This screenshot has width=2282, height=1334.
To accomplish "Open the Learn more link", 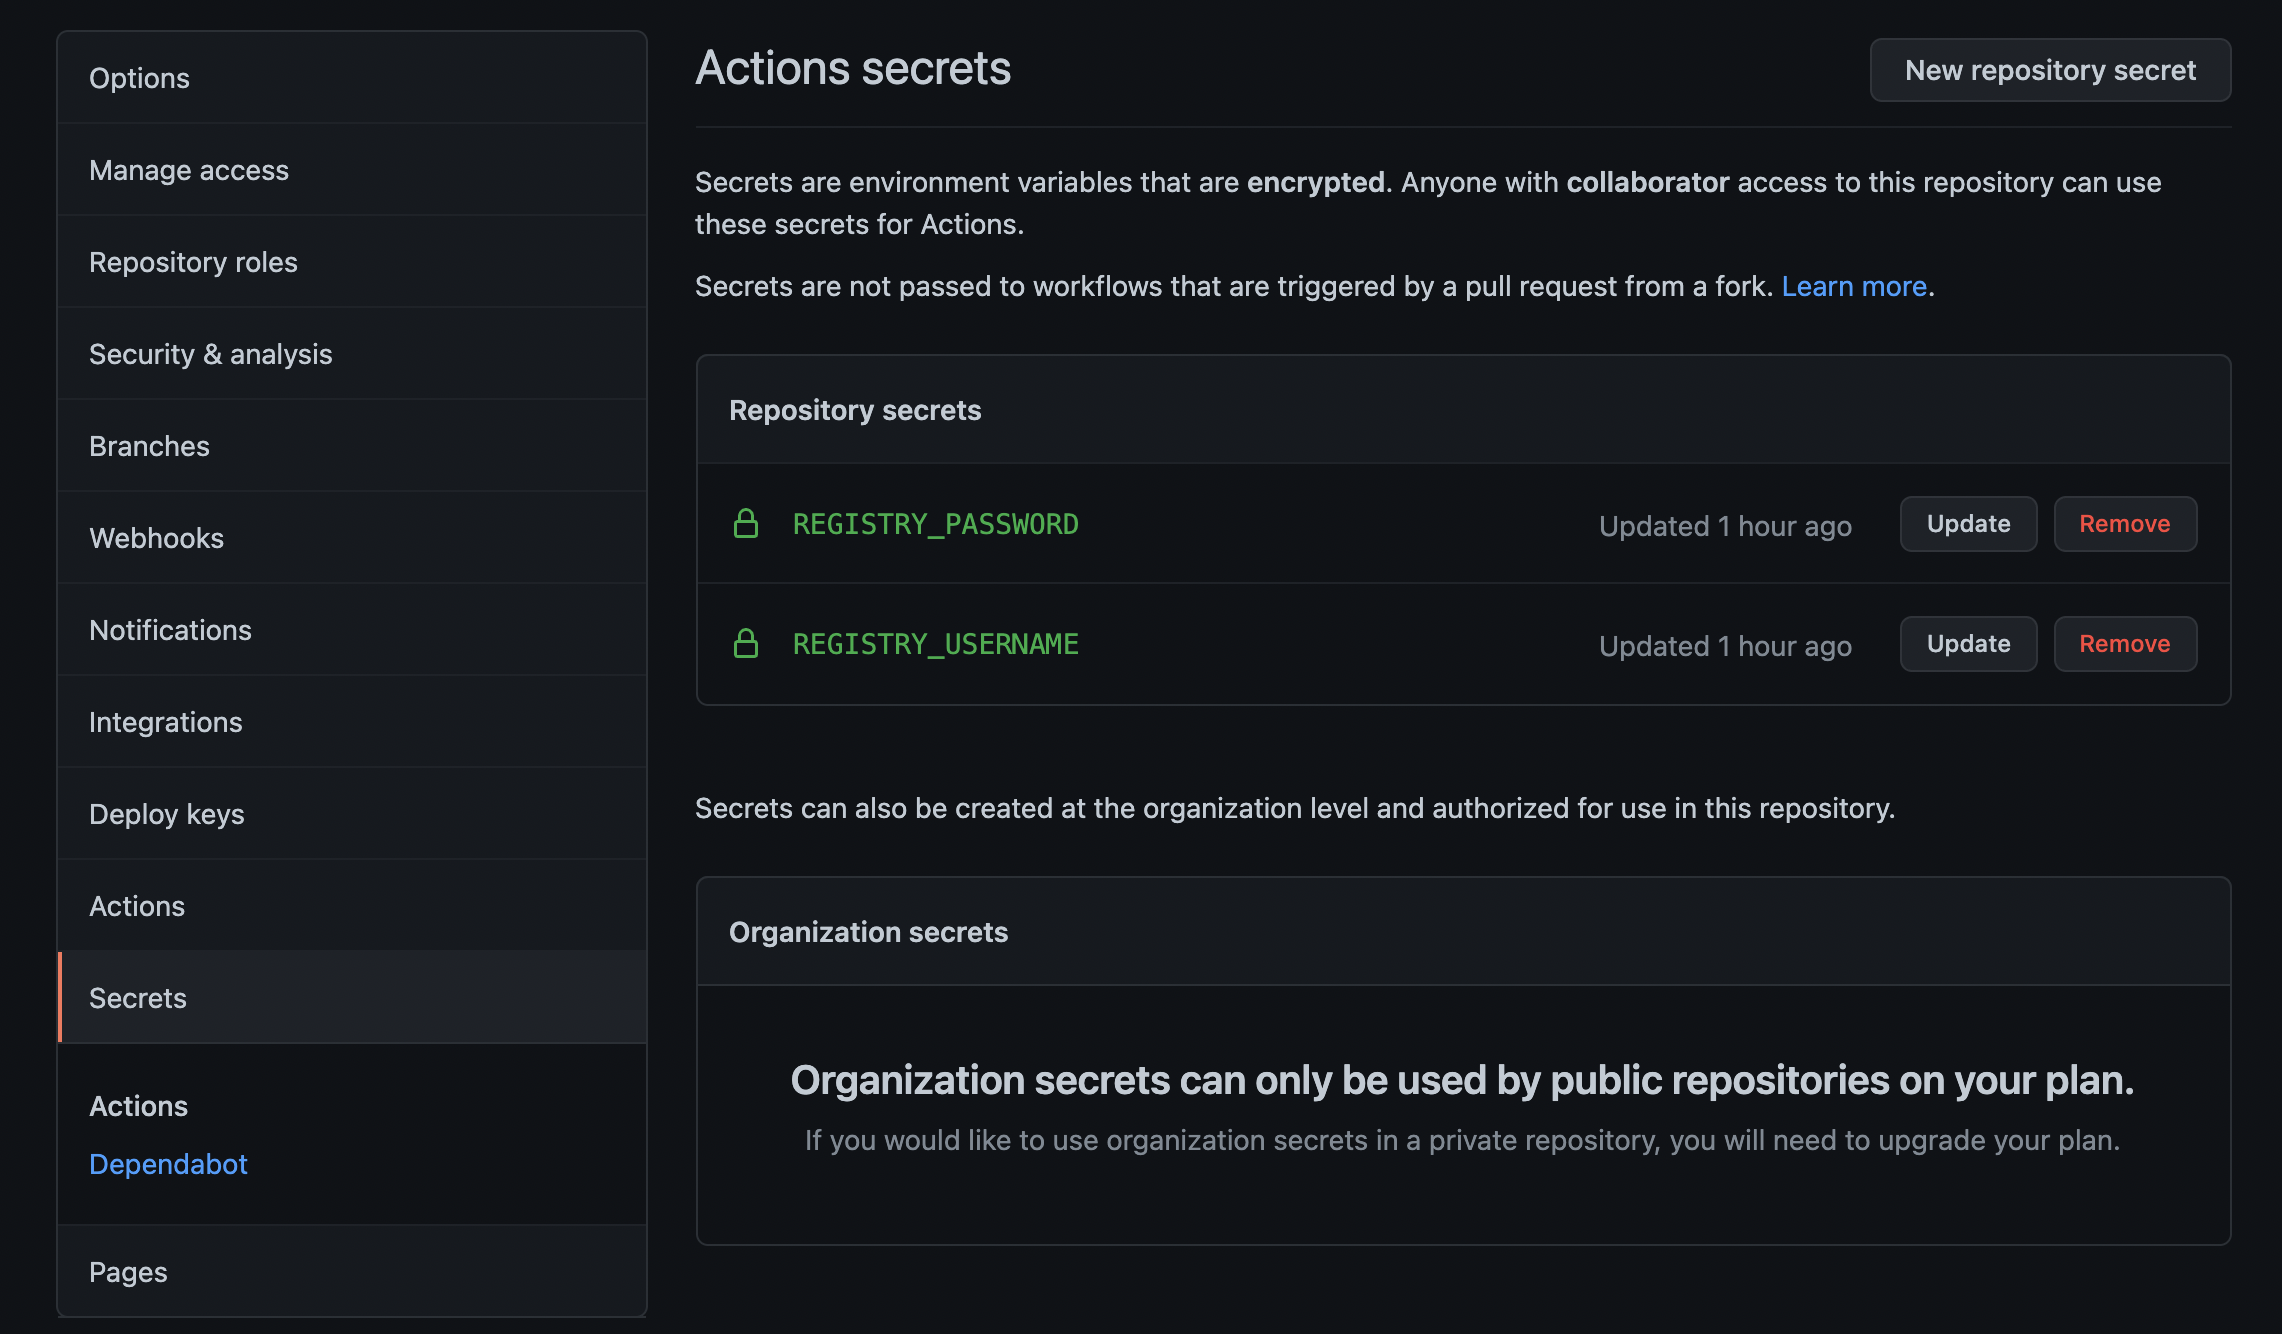I will tap(1854, 286).
